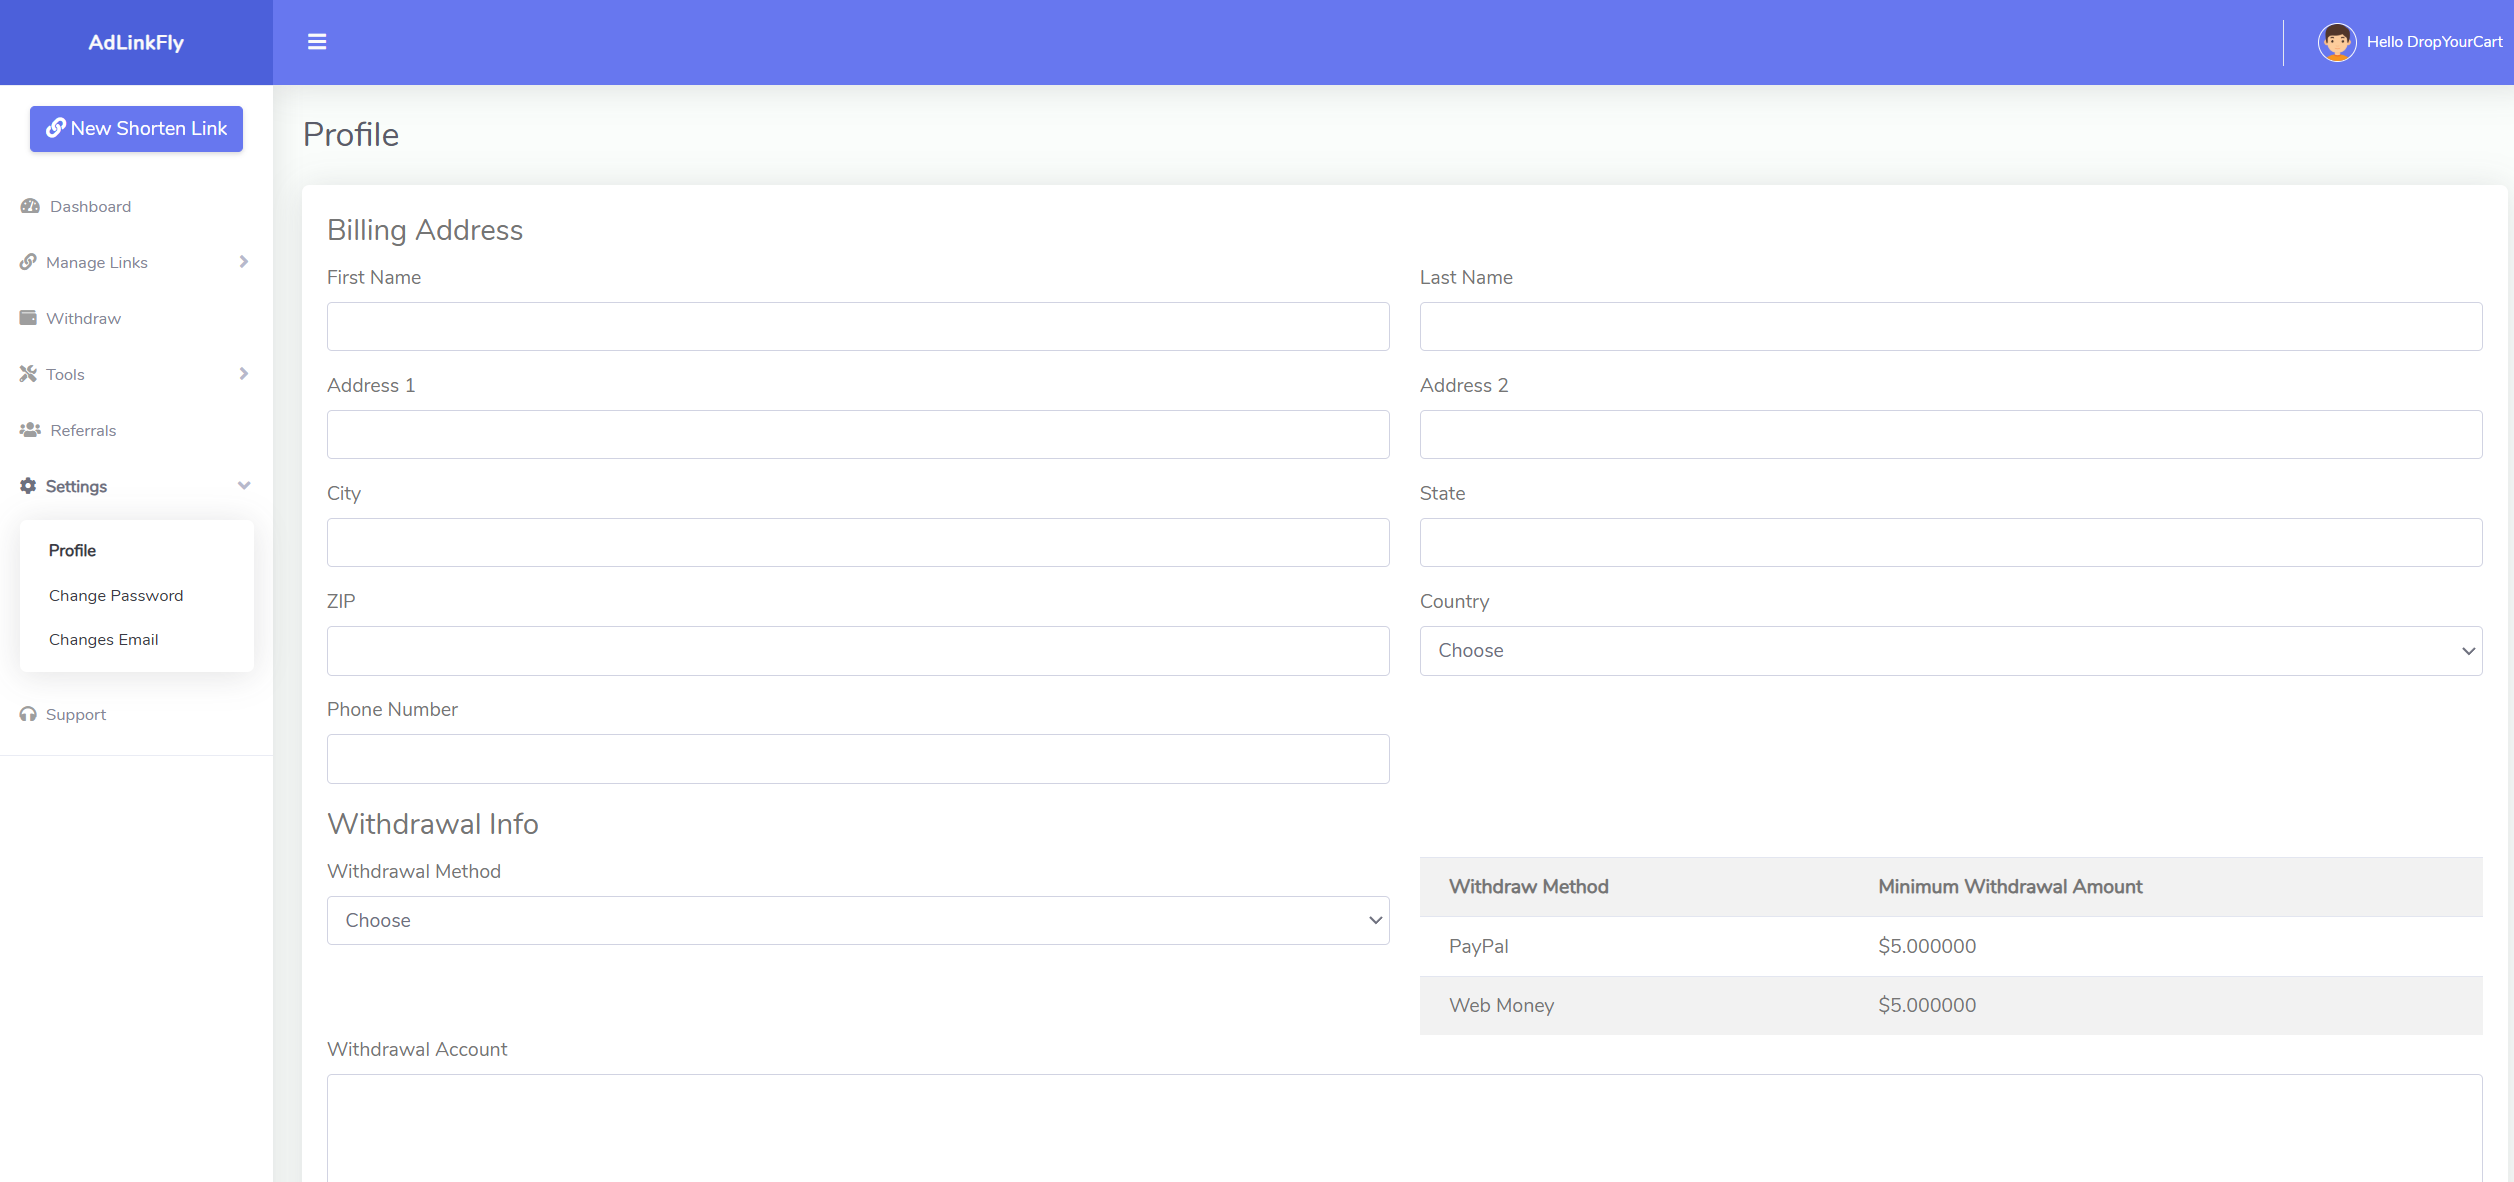Screen dimensions: 2514x1182
Task: Open the Withdrawal Method dropdown
Action: pos(857,920)
